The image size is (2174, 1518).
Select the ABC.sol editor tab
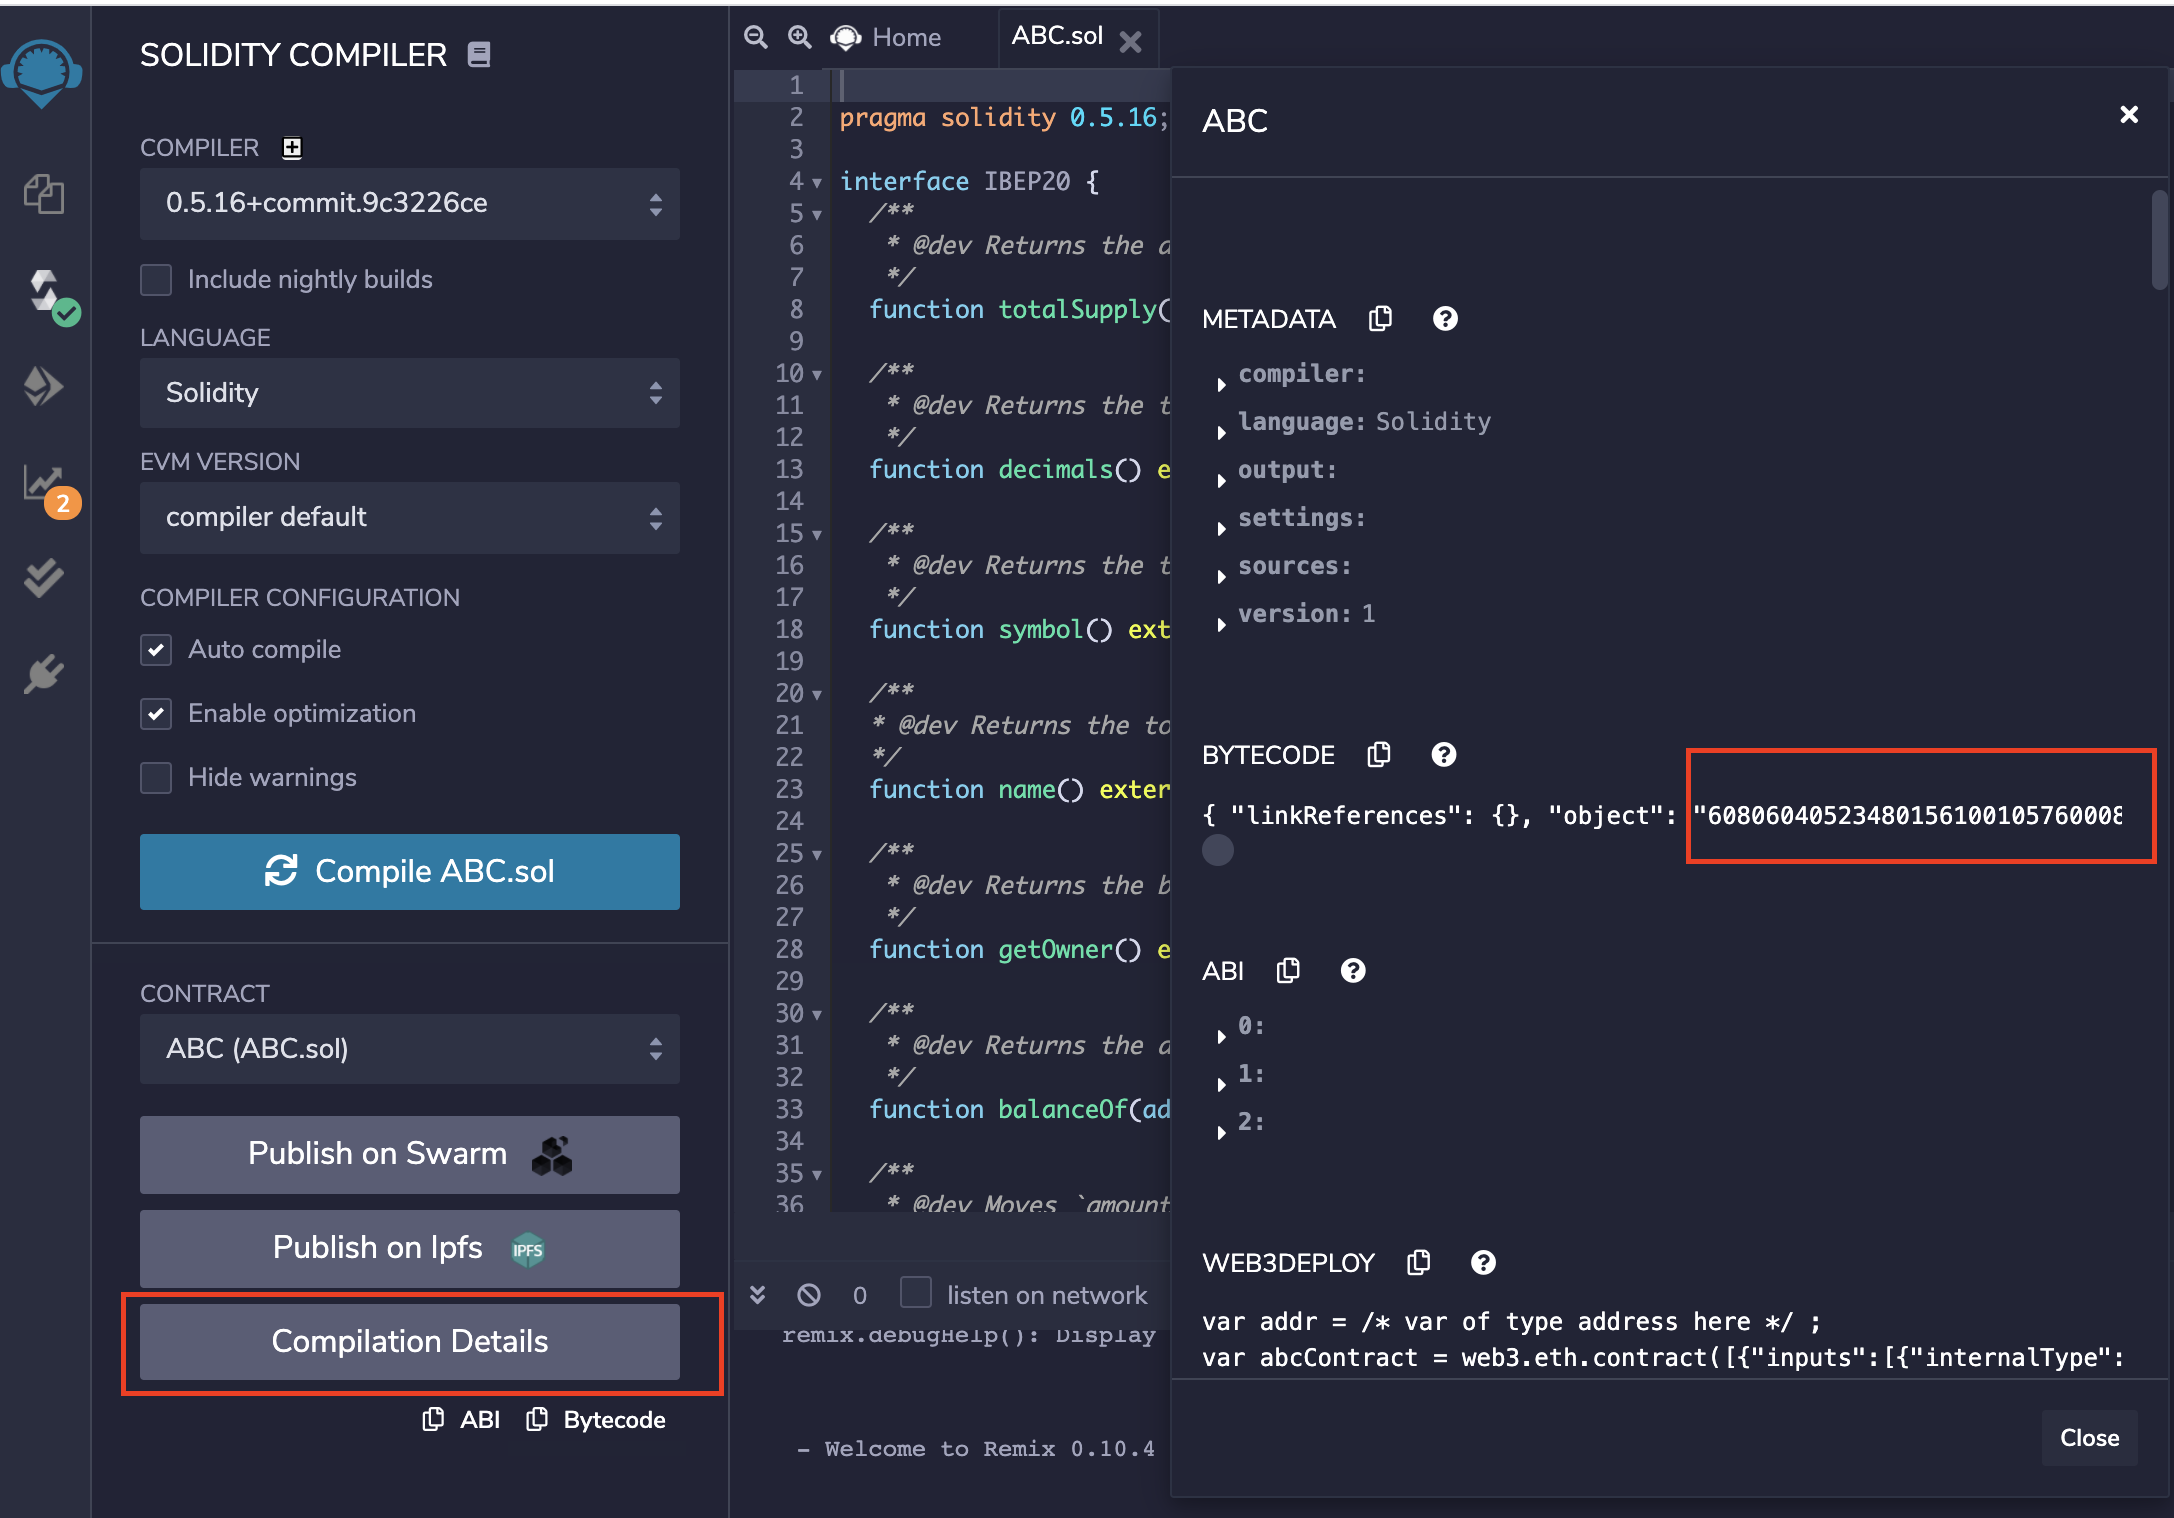tap(1056, 36)
